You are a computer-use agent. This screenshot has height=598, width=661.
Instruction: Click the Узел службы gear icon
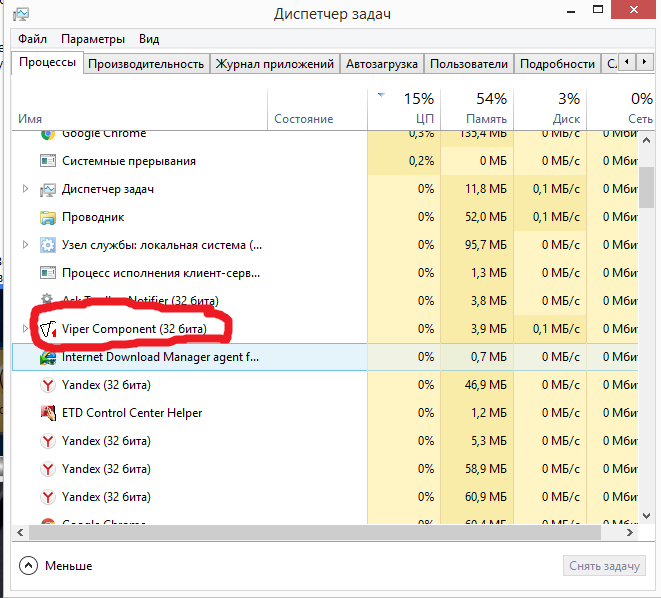coord(48,245)
